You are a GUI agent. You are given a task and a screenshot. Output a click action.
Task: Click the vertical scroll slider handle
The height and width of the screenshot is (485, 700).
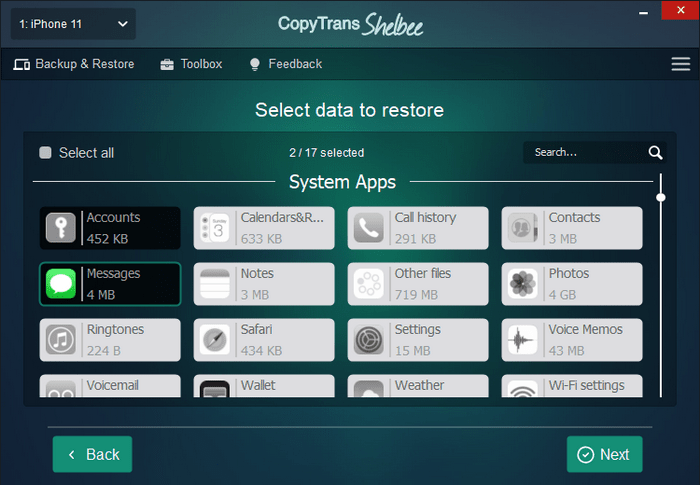click(661, 197)
